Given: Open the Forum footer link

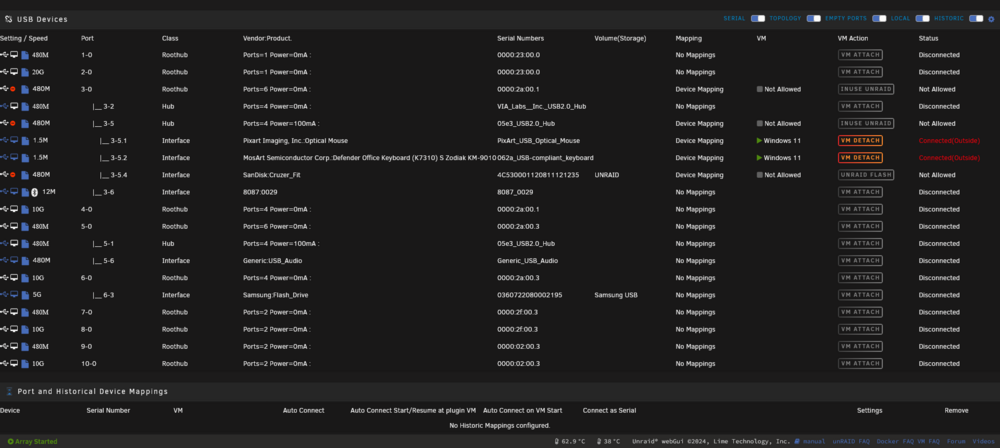Looking at the screenshot, I should point(956,442).
